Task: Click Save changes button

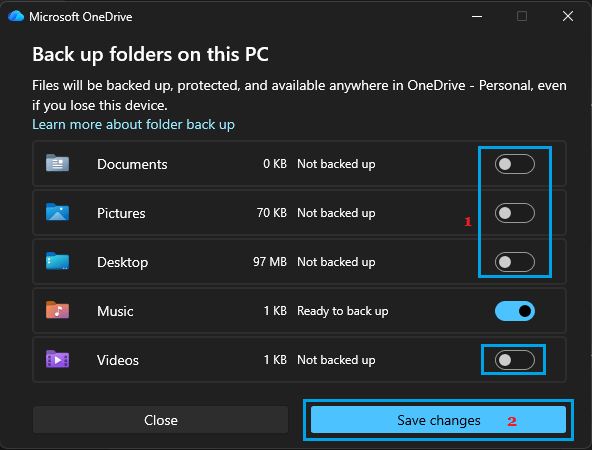Action: 438,420
